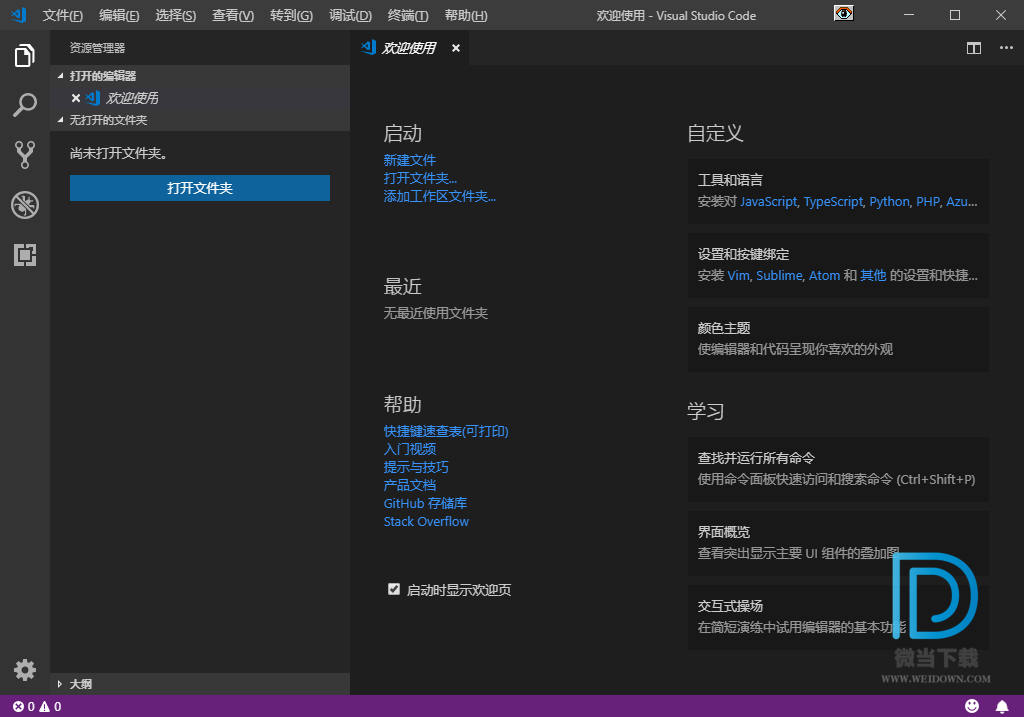Screen dimensions: 1024x717
Task: Click the VS Code logo in title bar
Action: [x=19, y=15]
